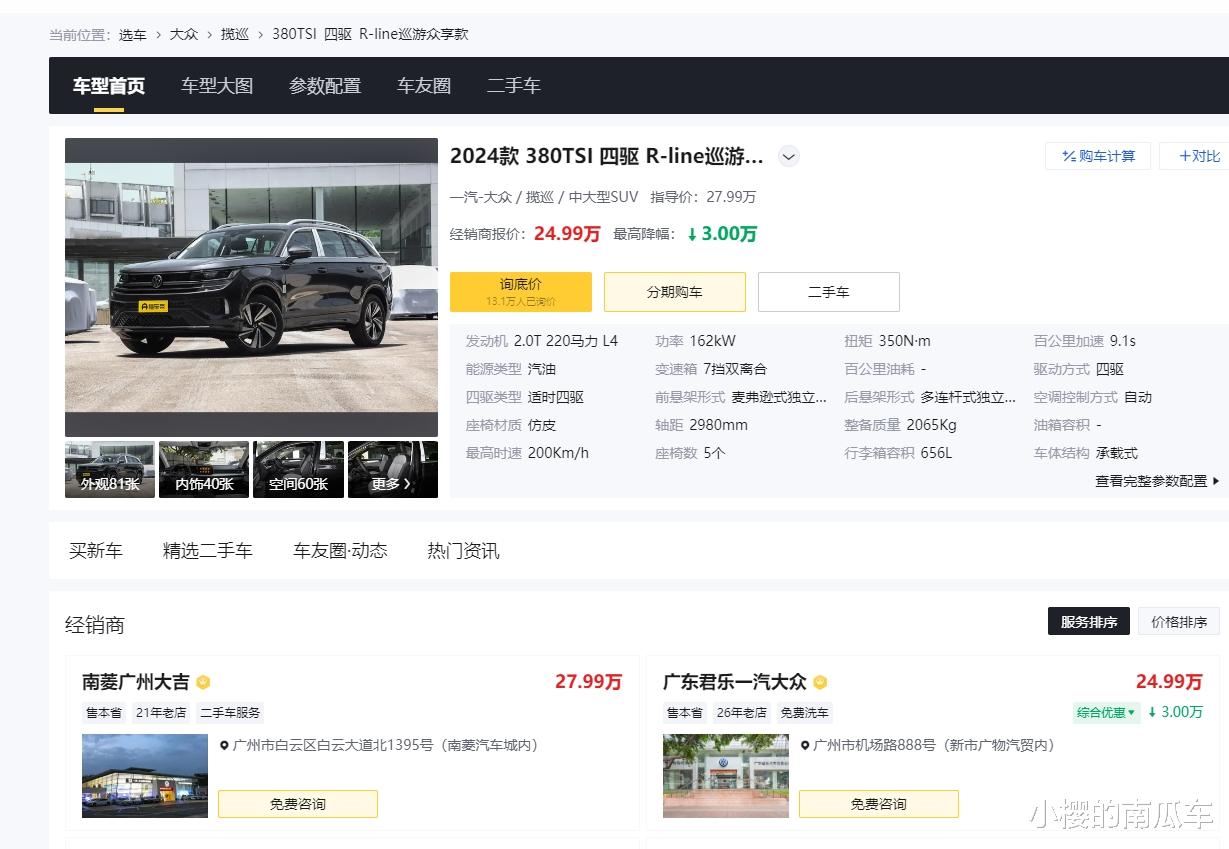The height and width of the screenshot is (849, 1229).
Task: Click location pin for 白云大道北1395号
Action: [x=224, y=746]
